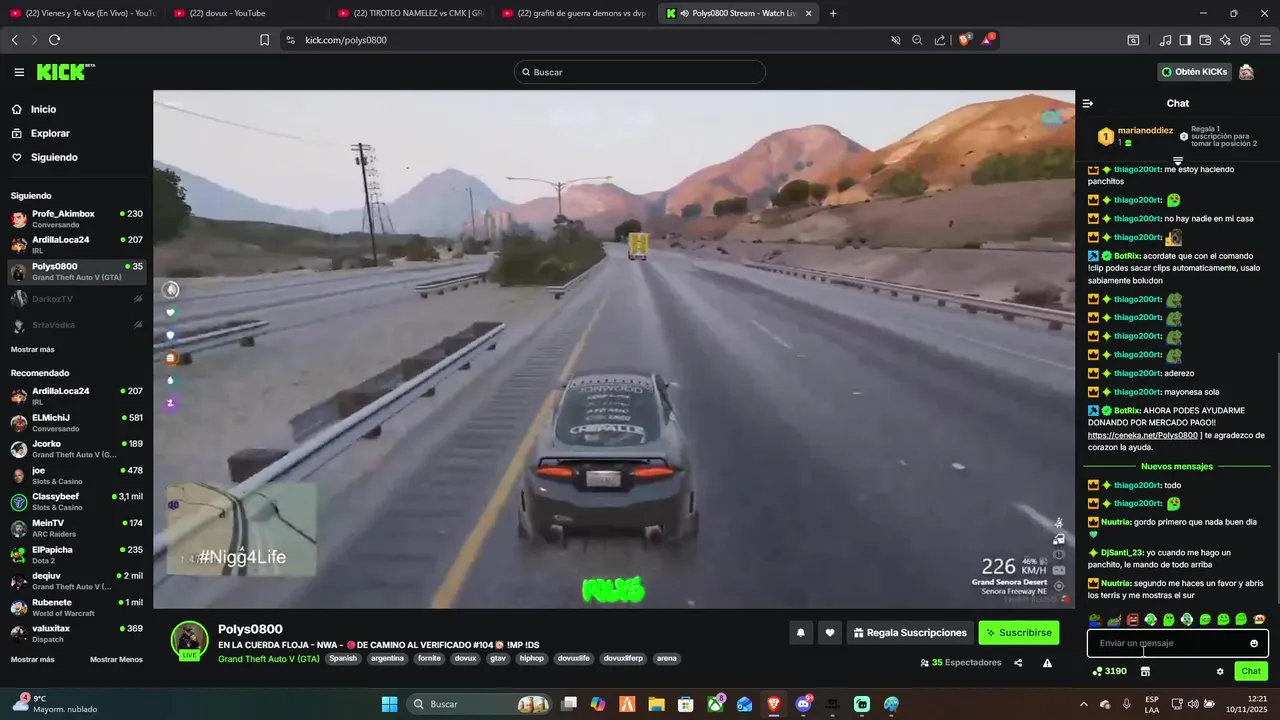Open the browser main menu hamburger
This screenshot has height=720, width=1280.
[1265, 40]
